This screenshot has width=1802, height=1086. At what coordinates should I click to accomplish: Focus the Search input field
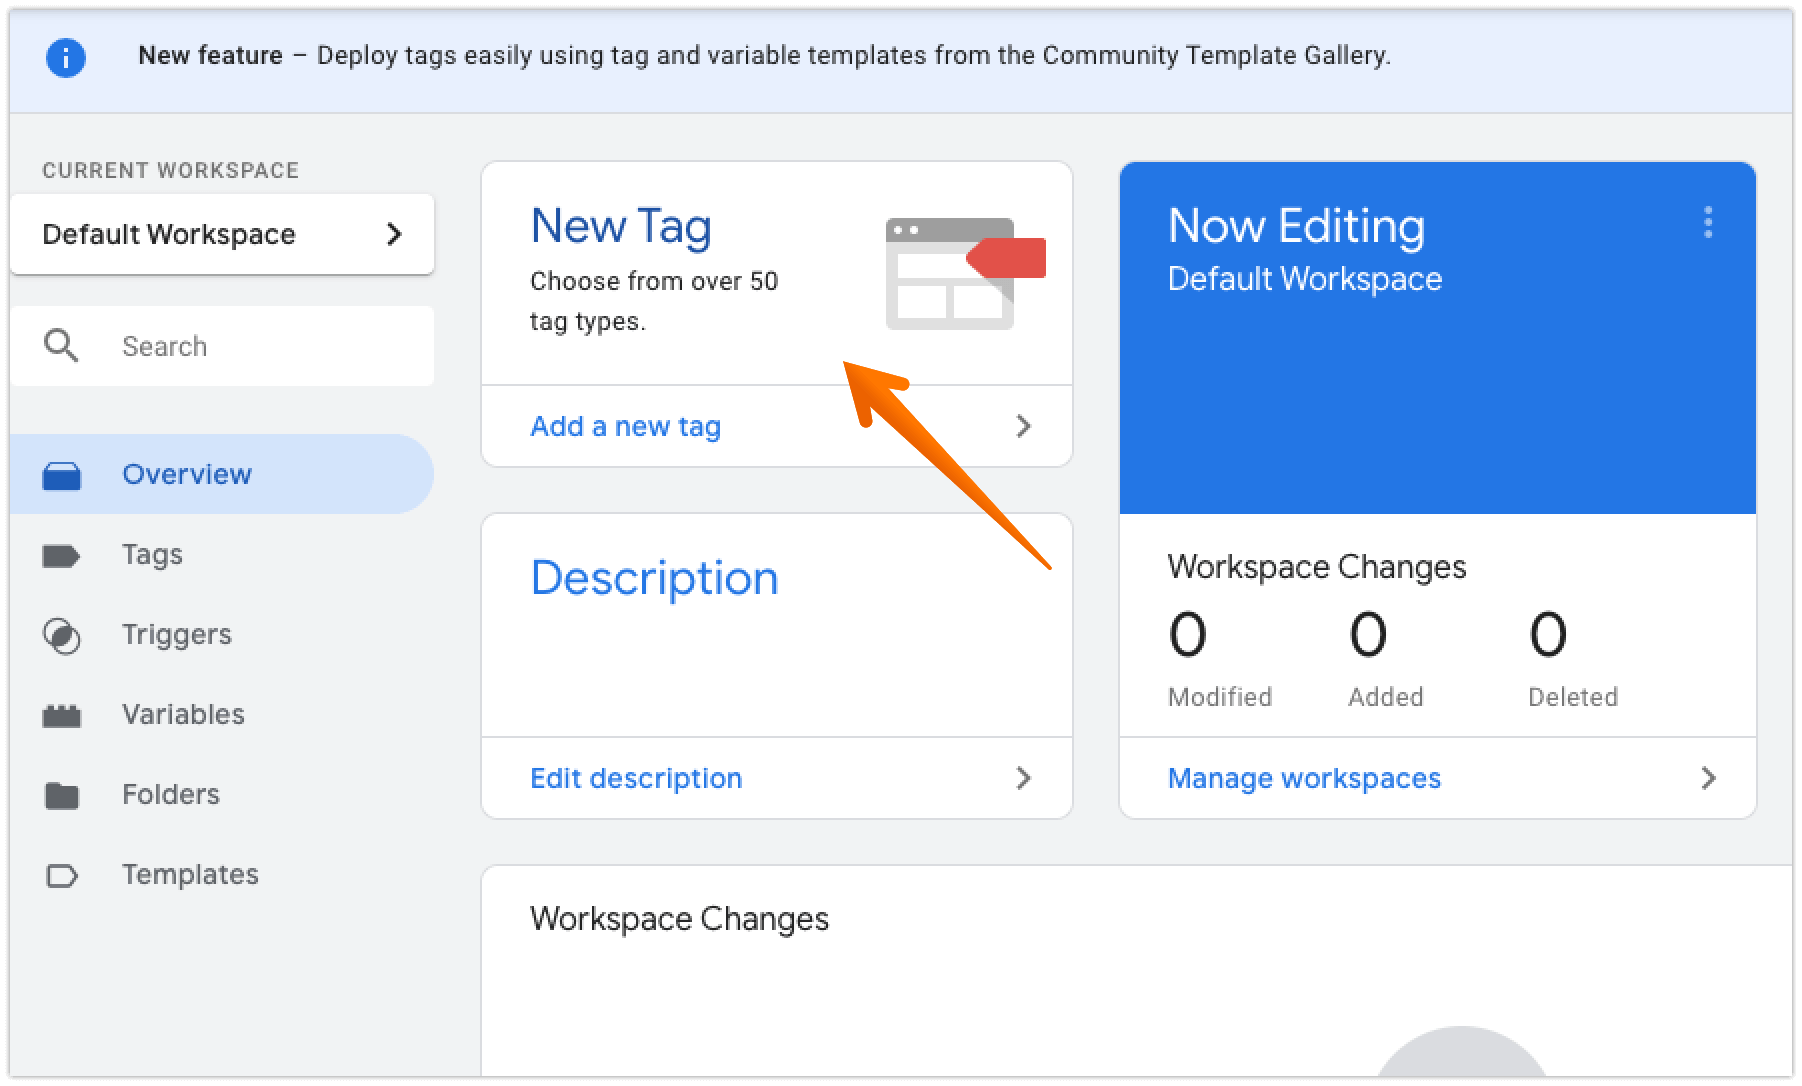[x=222, y=346]
